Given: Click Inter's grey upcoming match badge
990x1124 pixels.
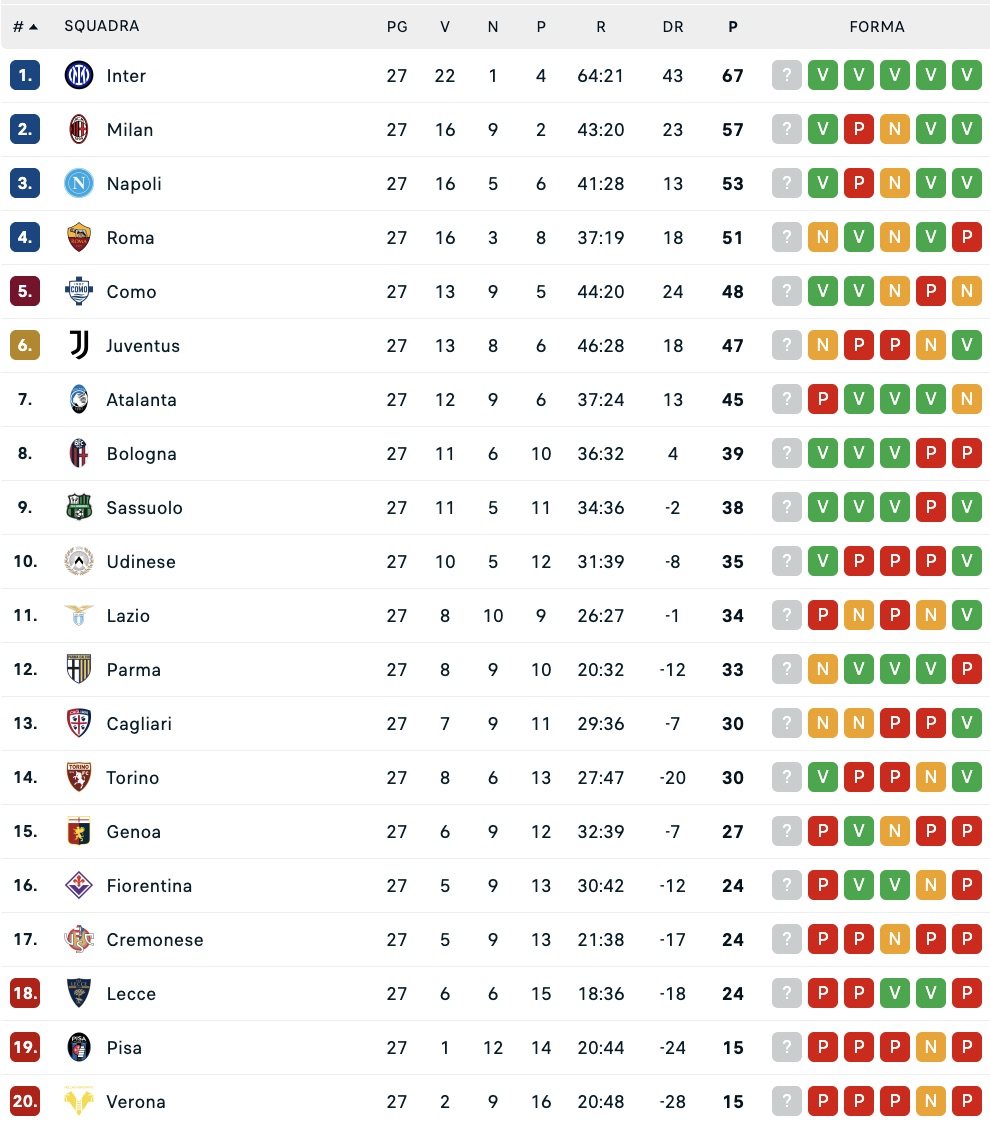Looking at the screenshot, I should click(787, 76).
